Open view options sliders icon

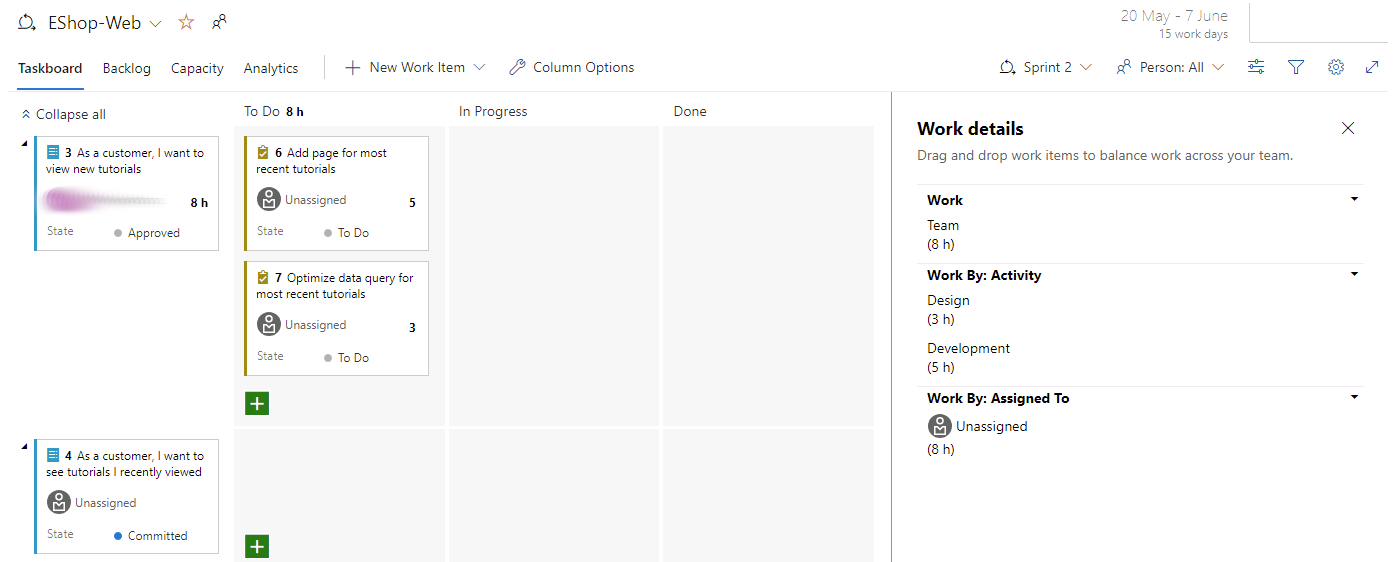(1256, 67)
